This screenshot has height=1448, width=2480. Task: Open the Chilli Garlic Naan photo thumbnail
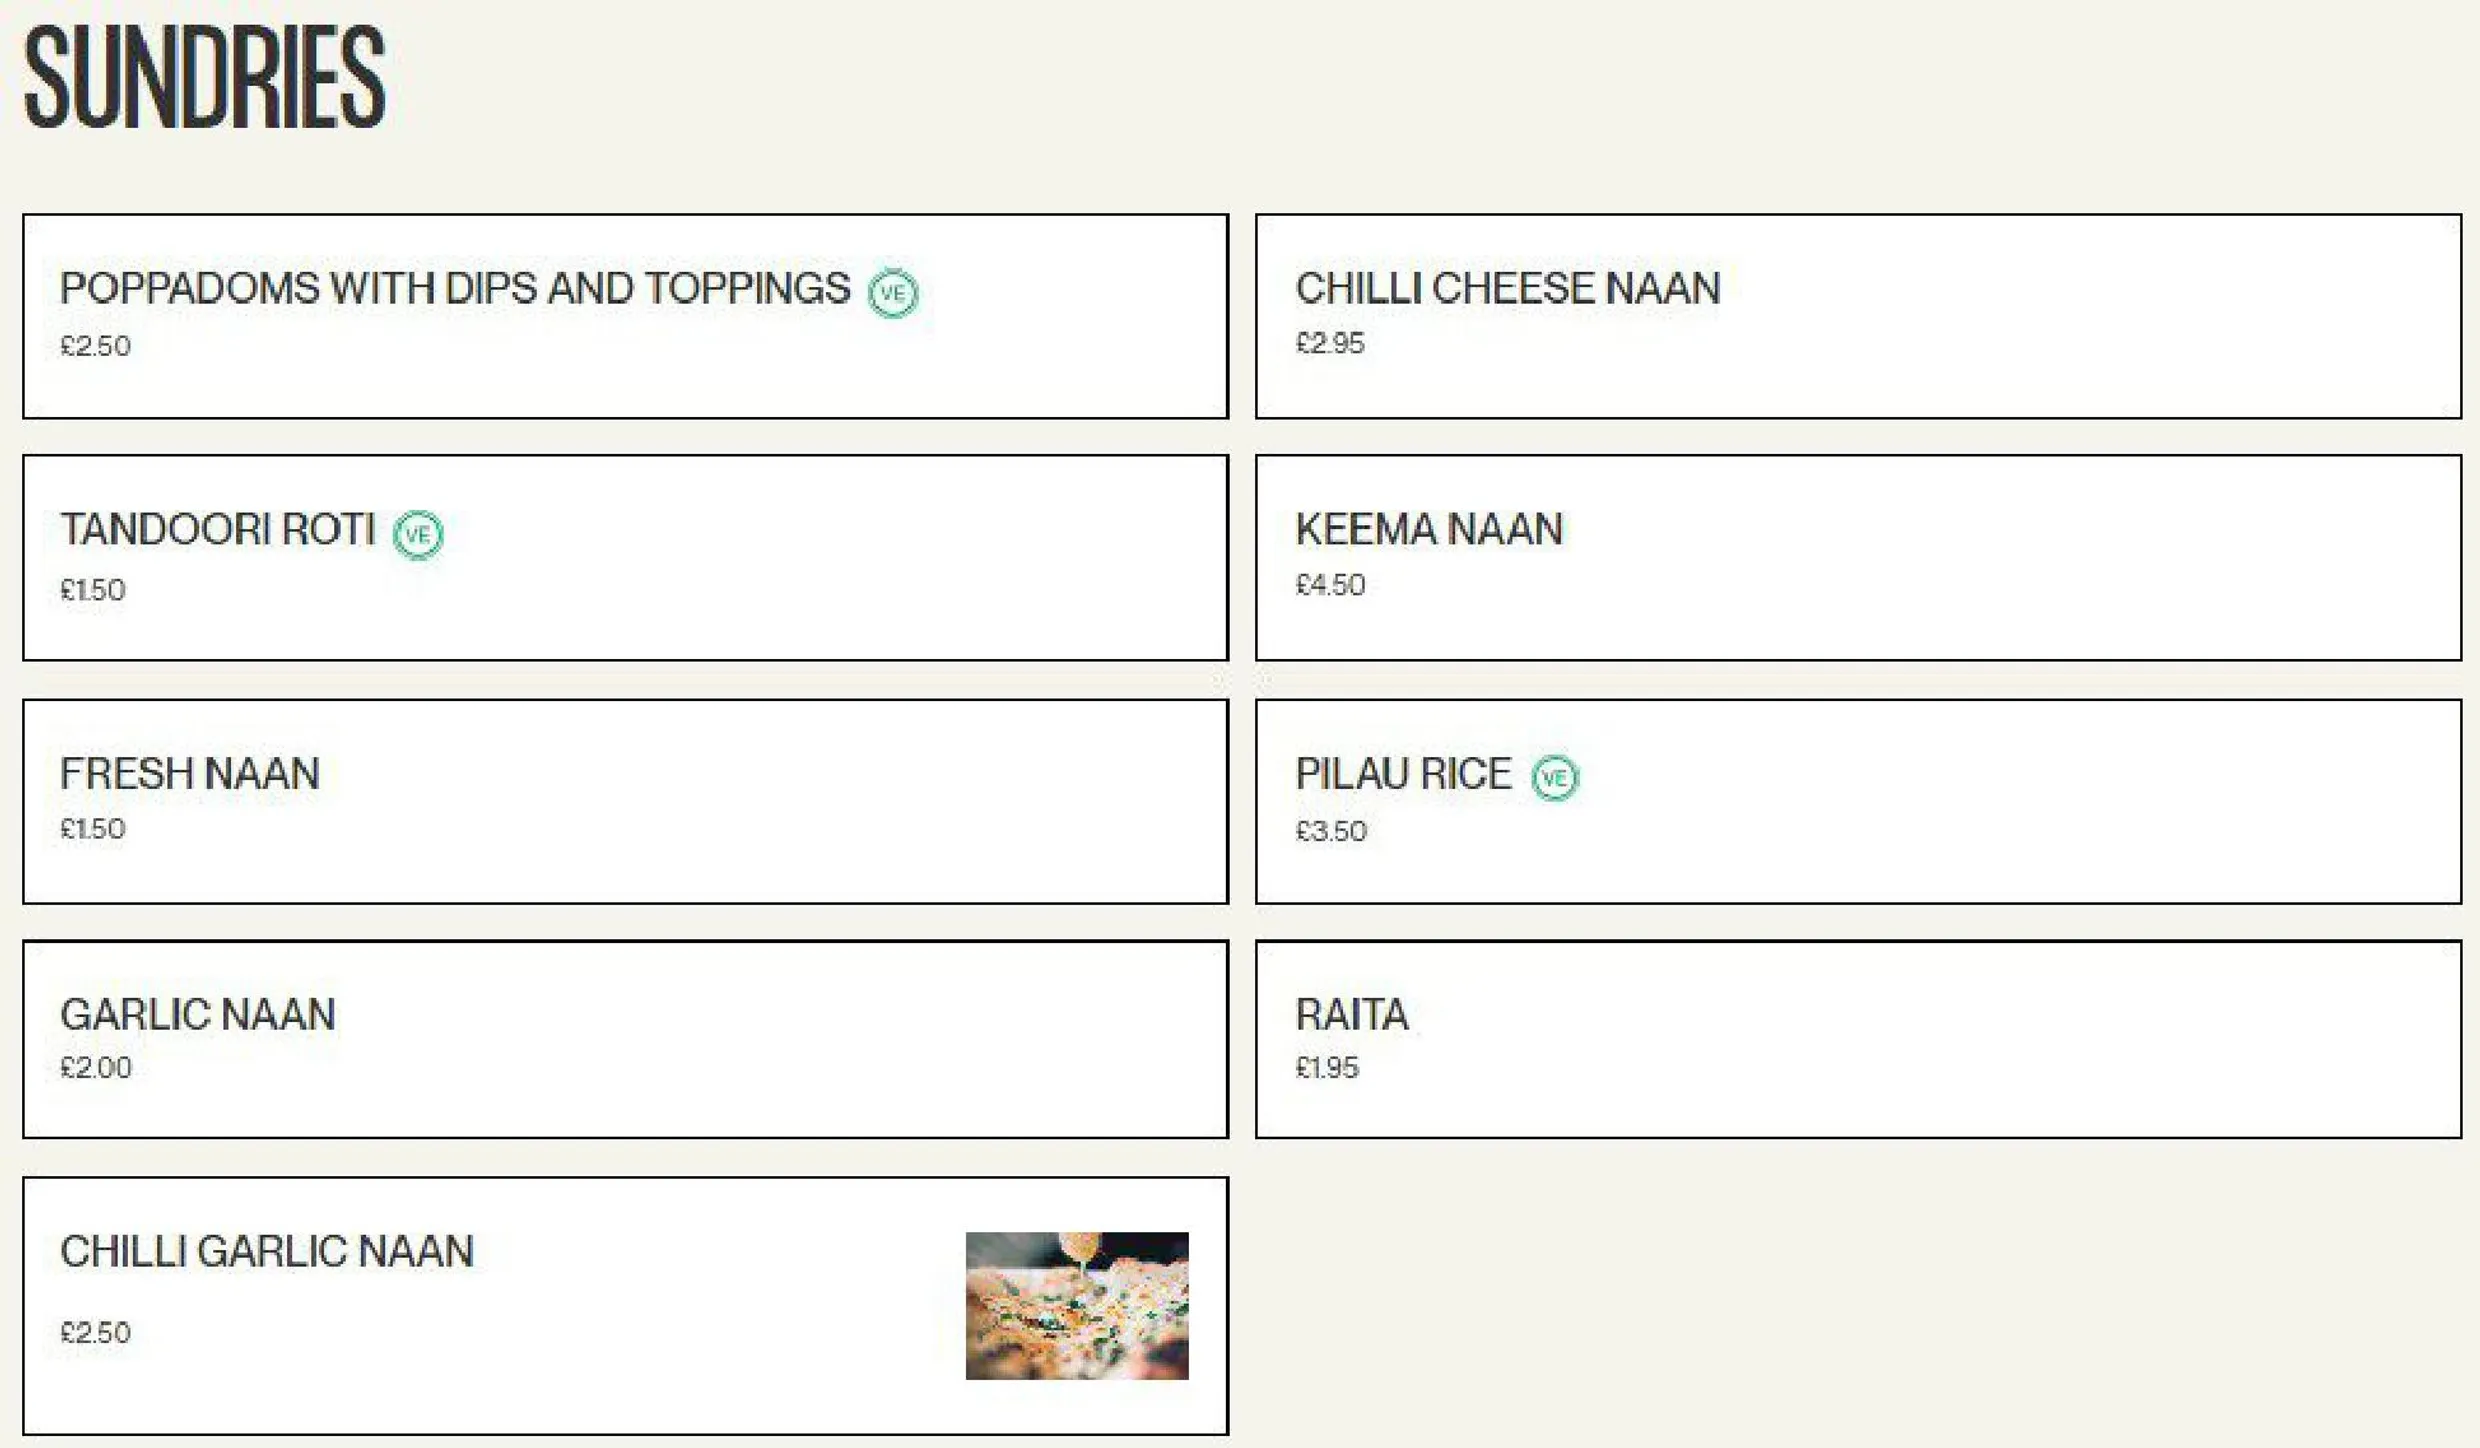[x=1077, y=1305]
